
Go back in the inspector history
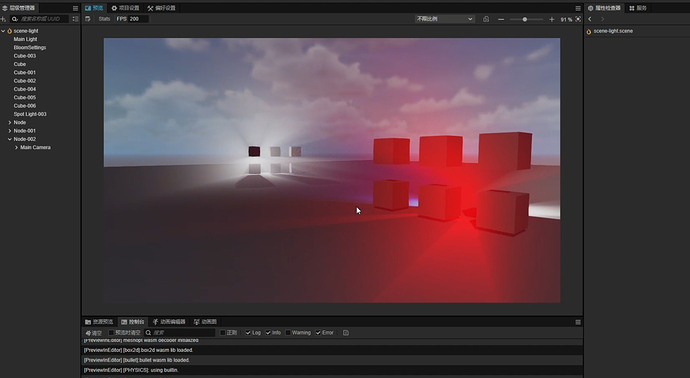coord(590,19)
